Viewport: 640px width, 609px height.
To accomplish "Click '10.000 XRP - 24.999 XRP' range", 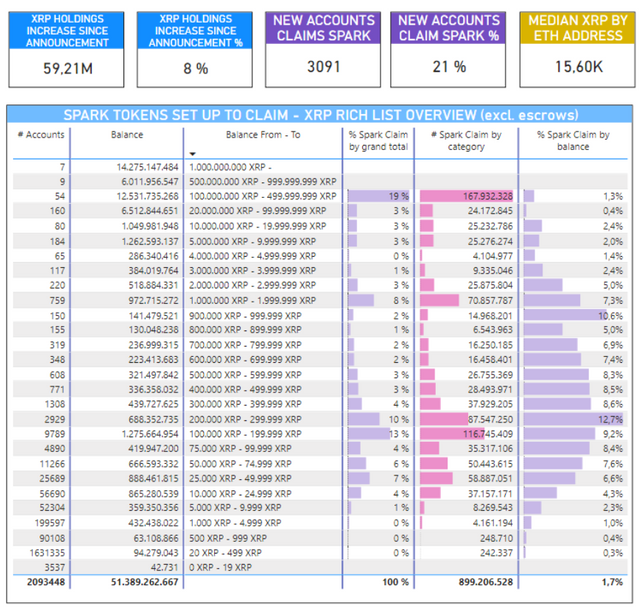I will (x=240, y=494).
